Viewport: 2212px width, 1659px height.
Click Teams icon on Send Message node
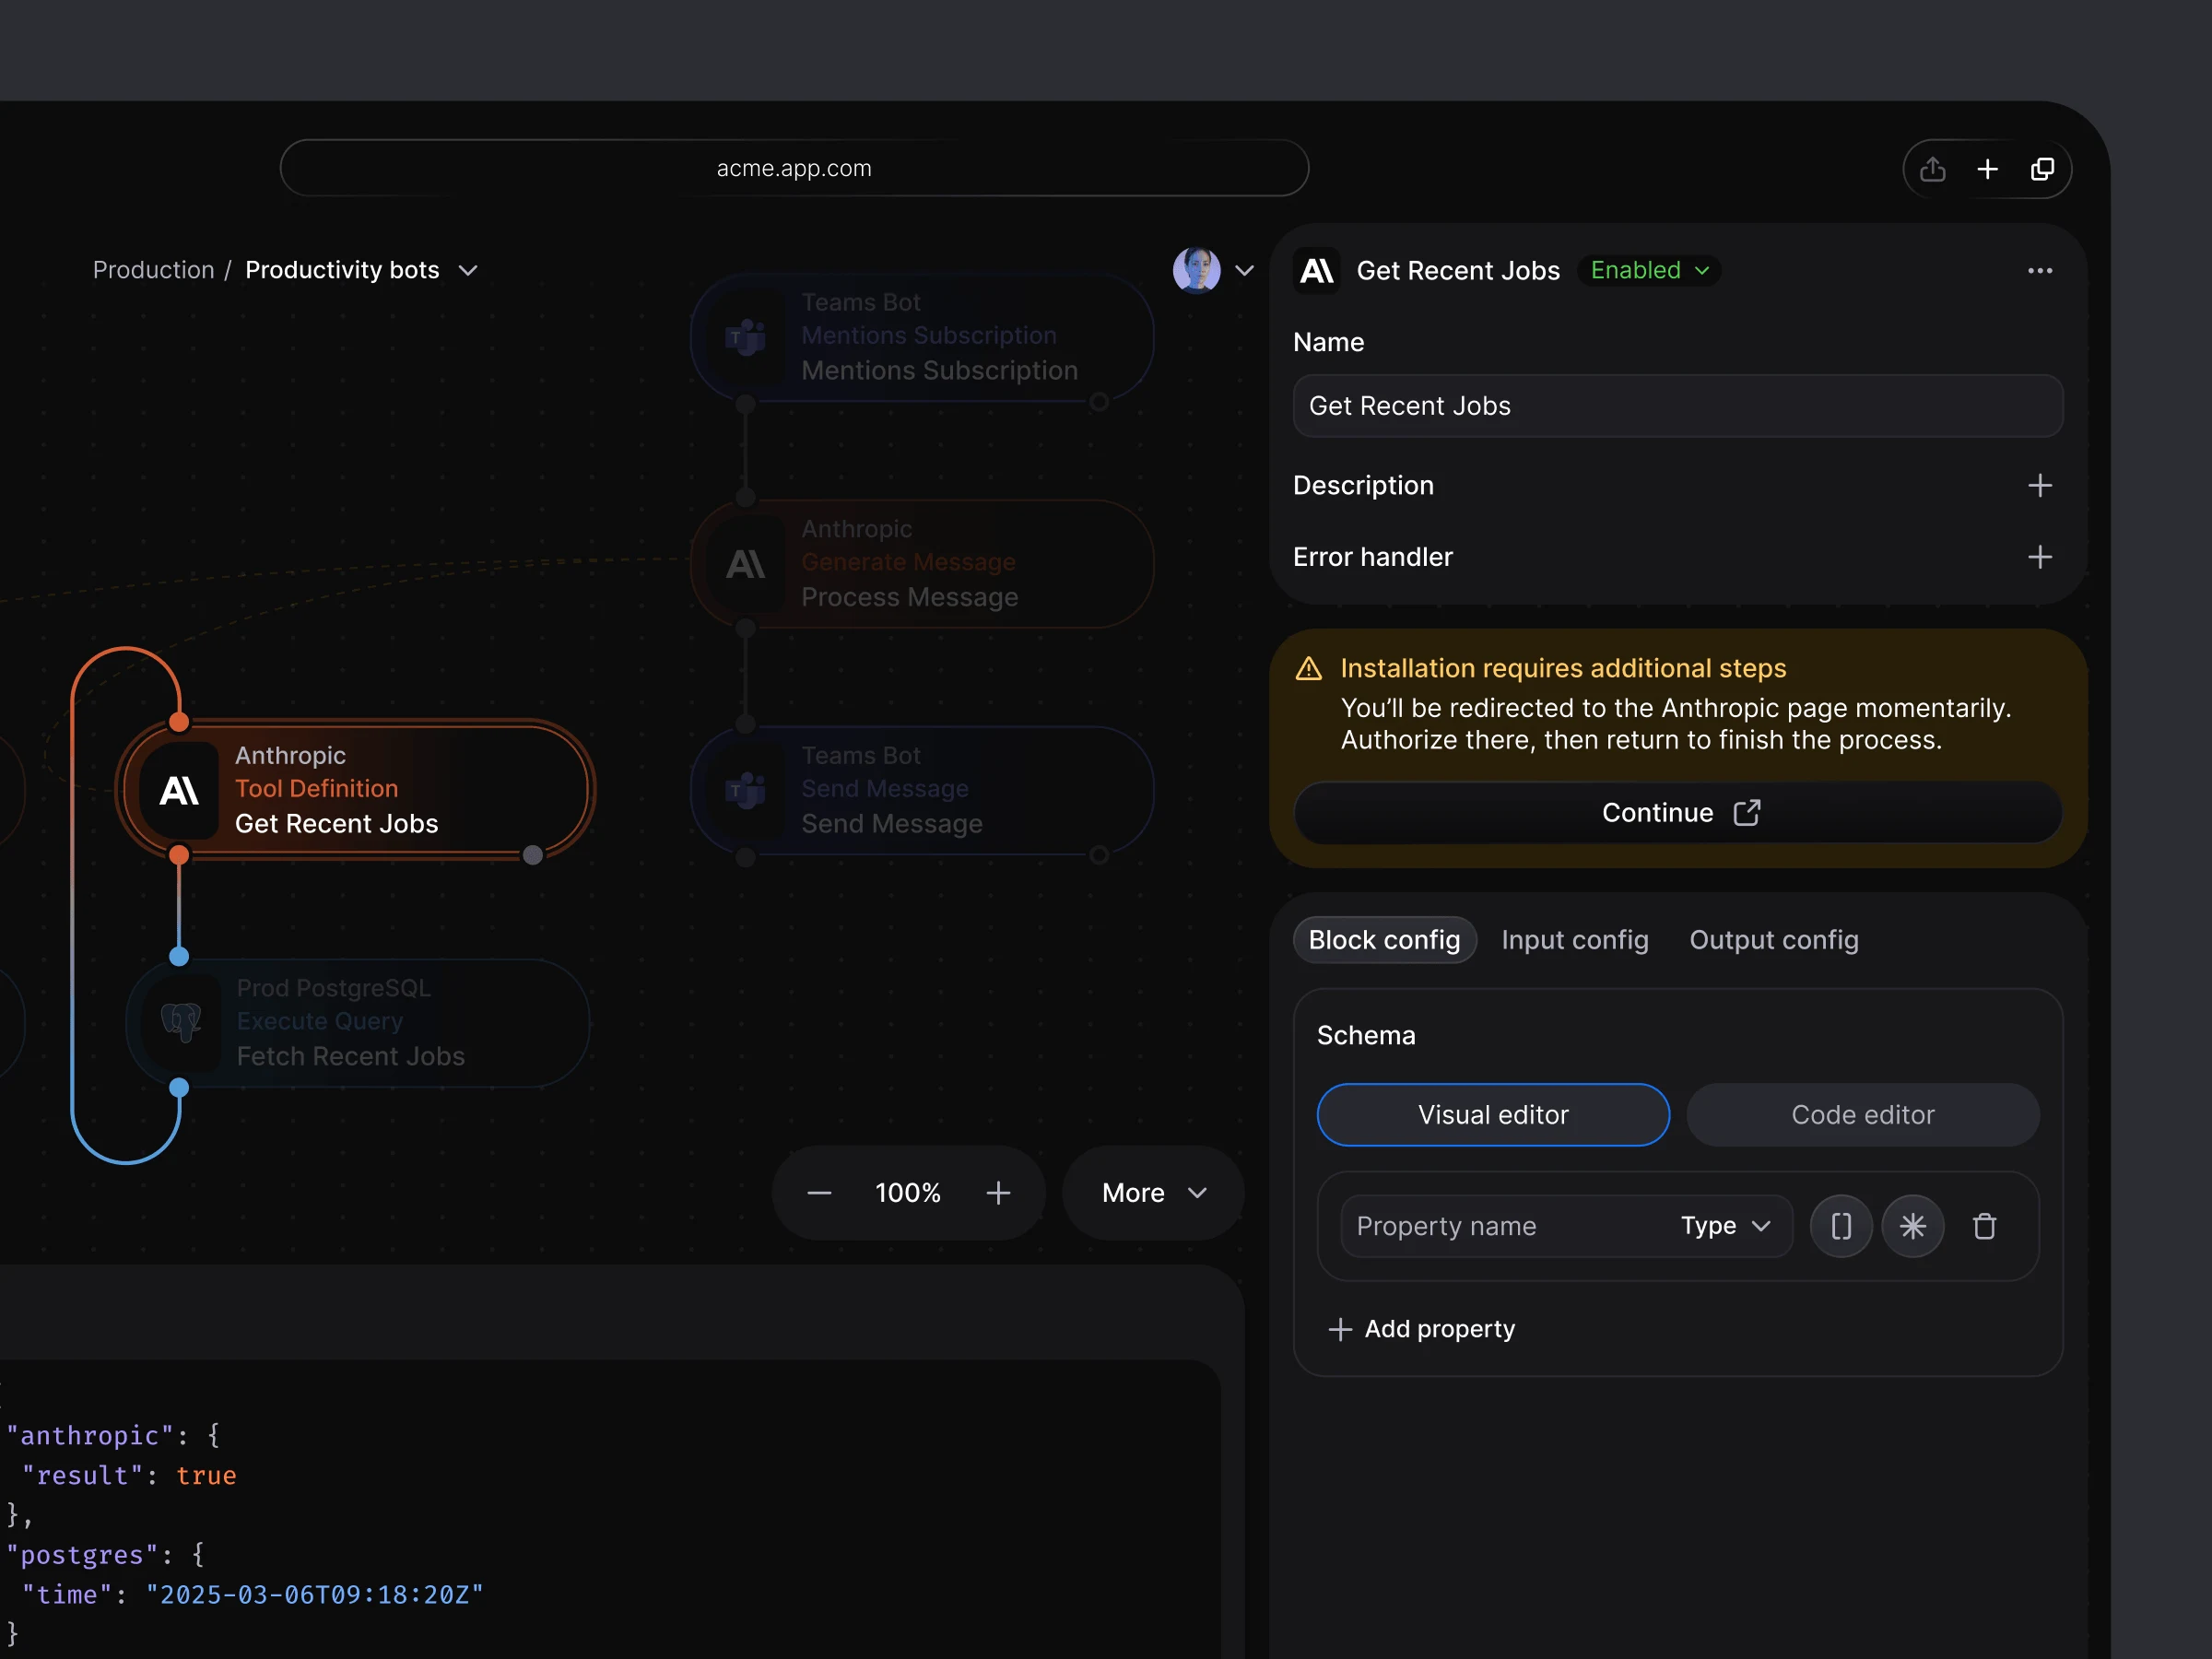tap(745, 791)
